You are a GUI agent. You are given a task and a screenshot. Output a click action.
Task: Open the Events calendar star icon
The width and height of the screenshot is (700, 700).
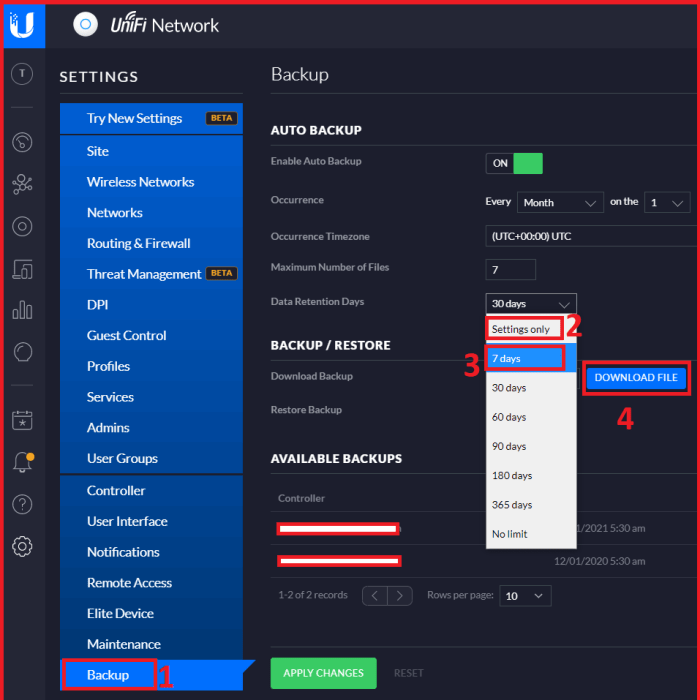[22, 420]
